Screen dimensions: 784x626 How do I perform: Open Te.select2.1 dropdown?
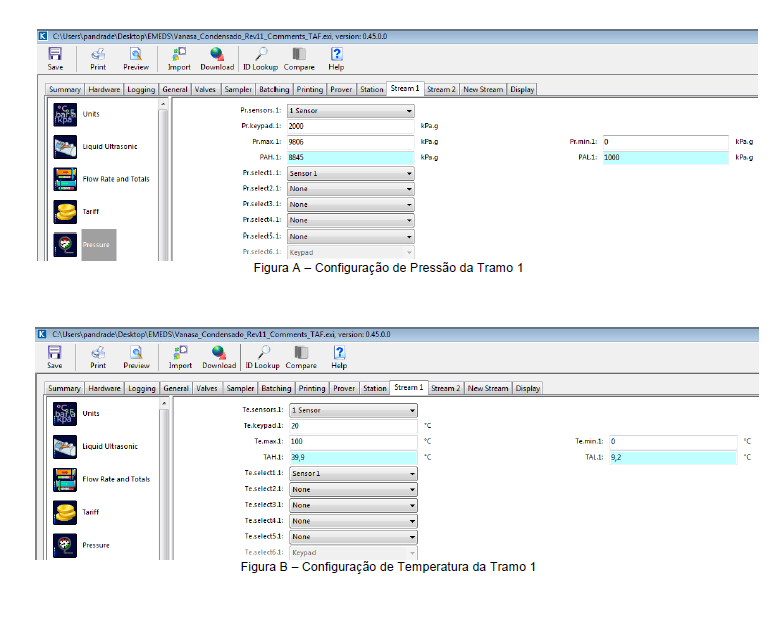354,490
